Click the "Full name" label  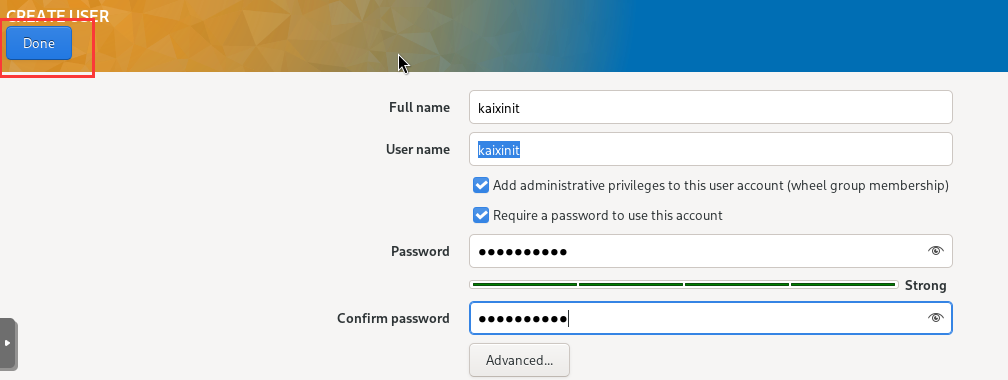pos(419,107)
